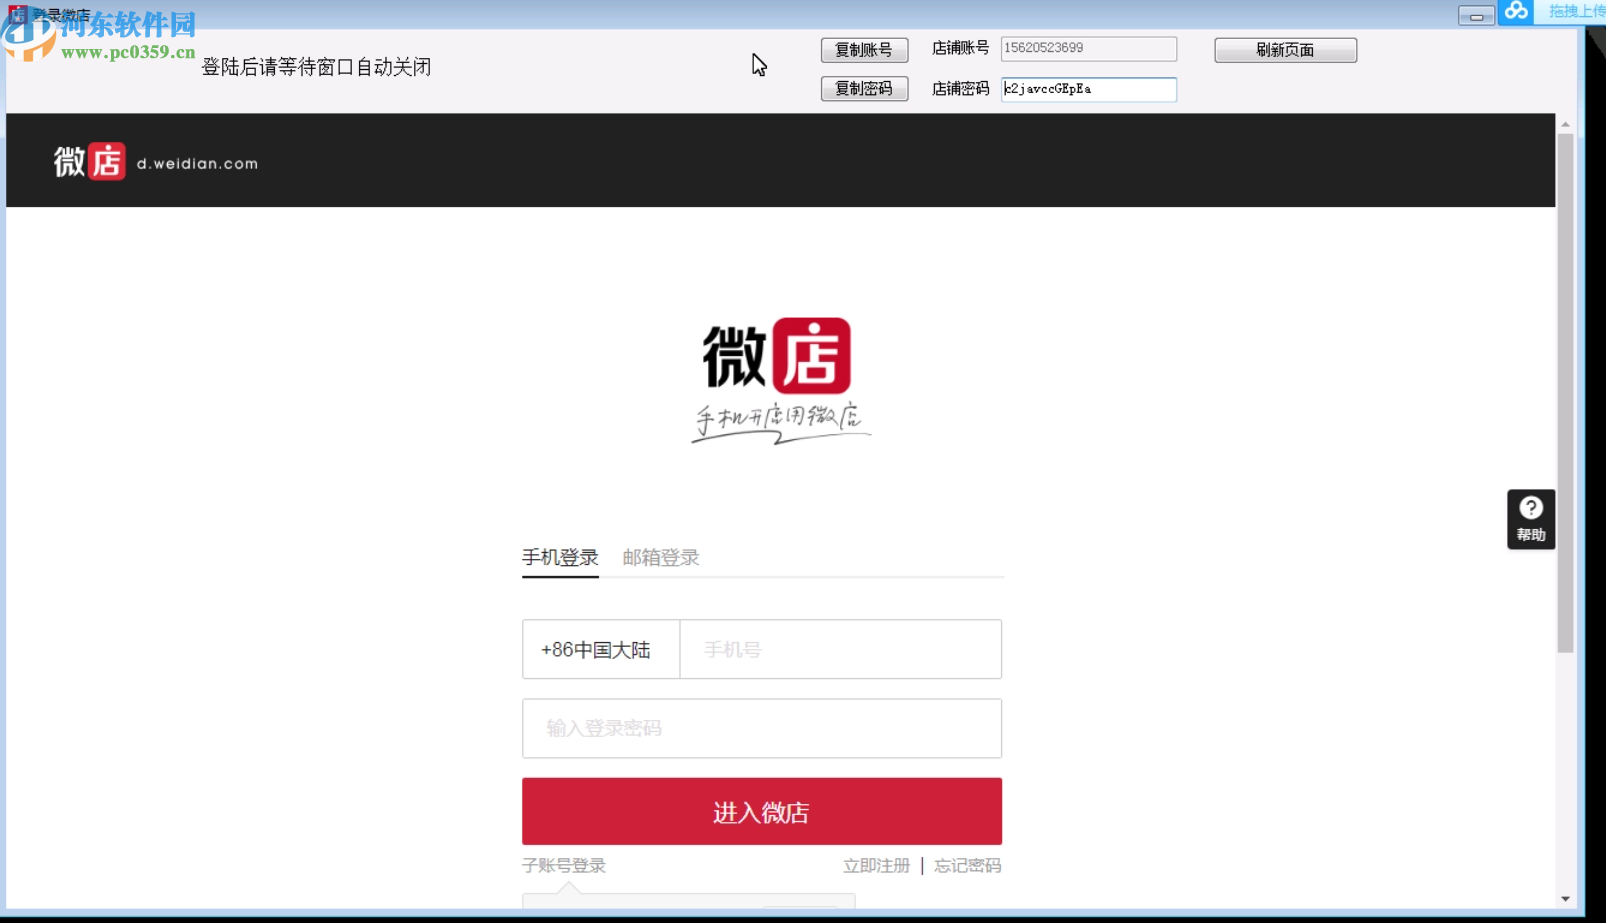This screenshot has height=923, width=1606.
Task: Click the blue Baidu Netdisk cloud icon
Action: tap(1516, 12)
